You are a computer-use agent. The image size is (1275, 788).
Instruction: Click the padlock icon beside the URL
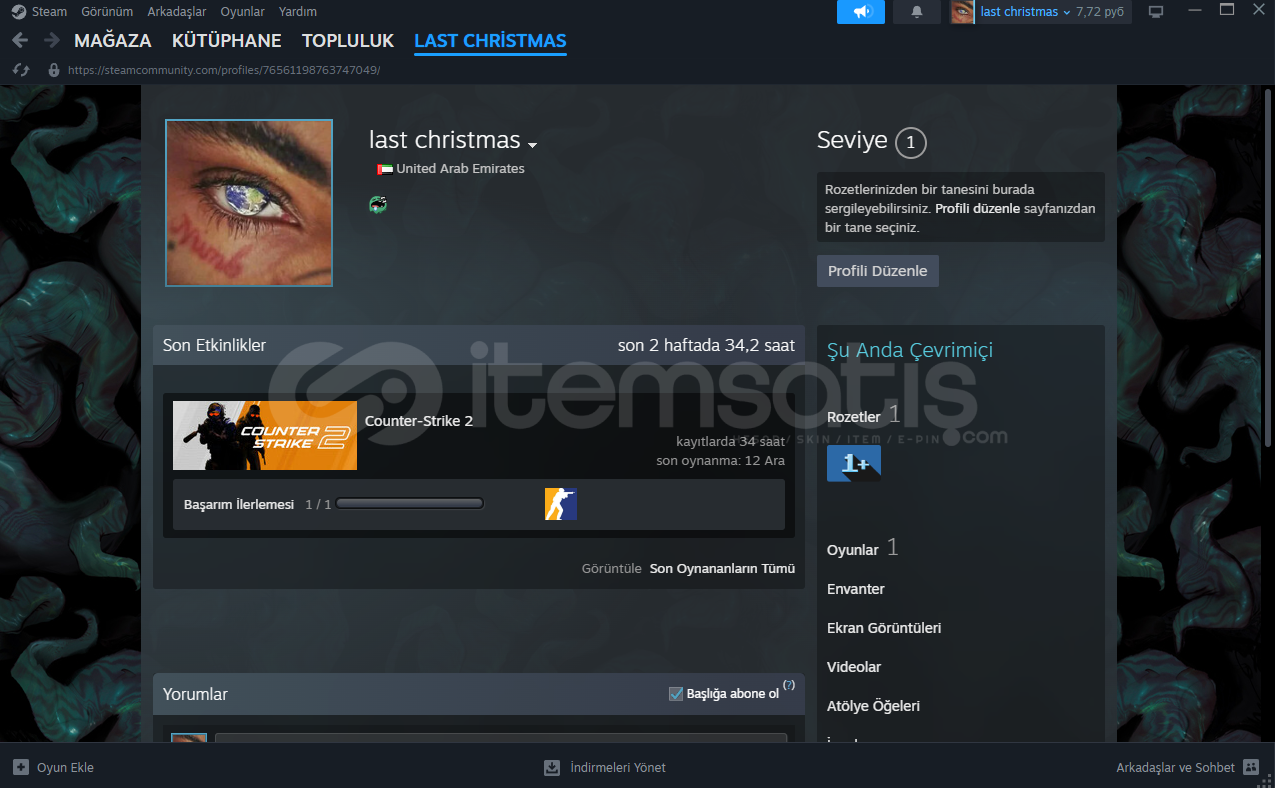point(54,70)
